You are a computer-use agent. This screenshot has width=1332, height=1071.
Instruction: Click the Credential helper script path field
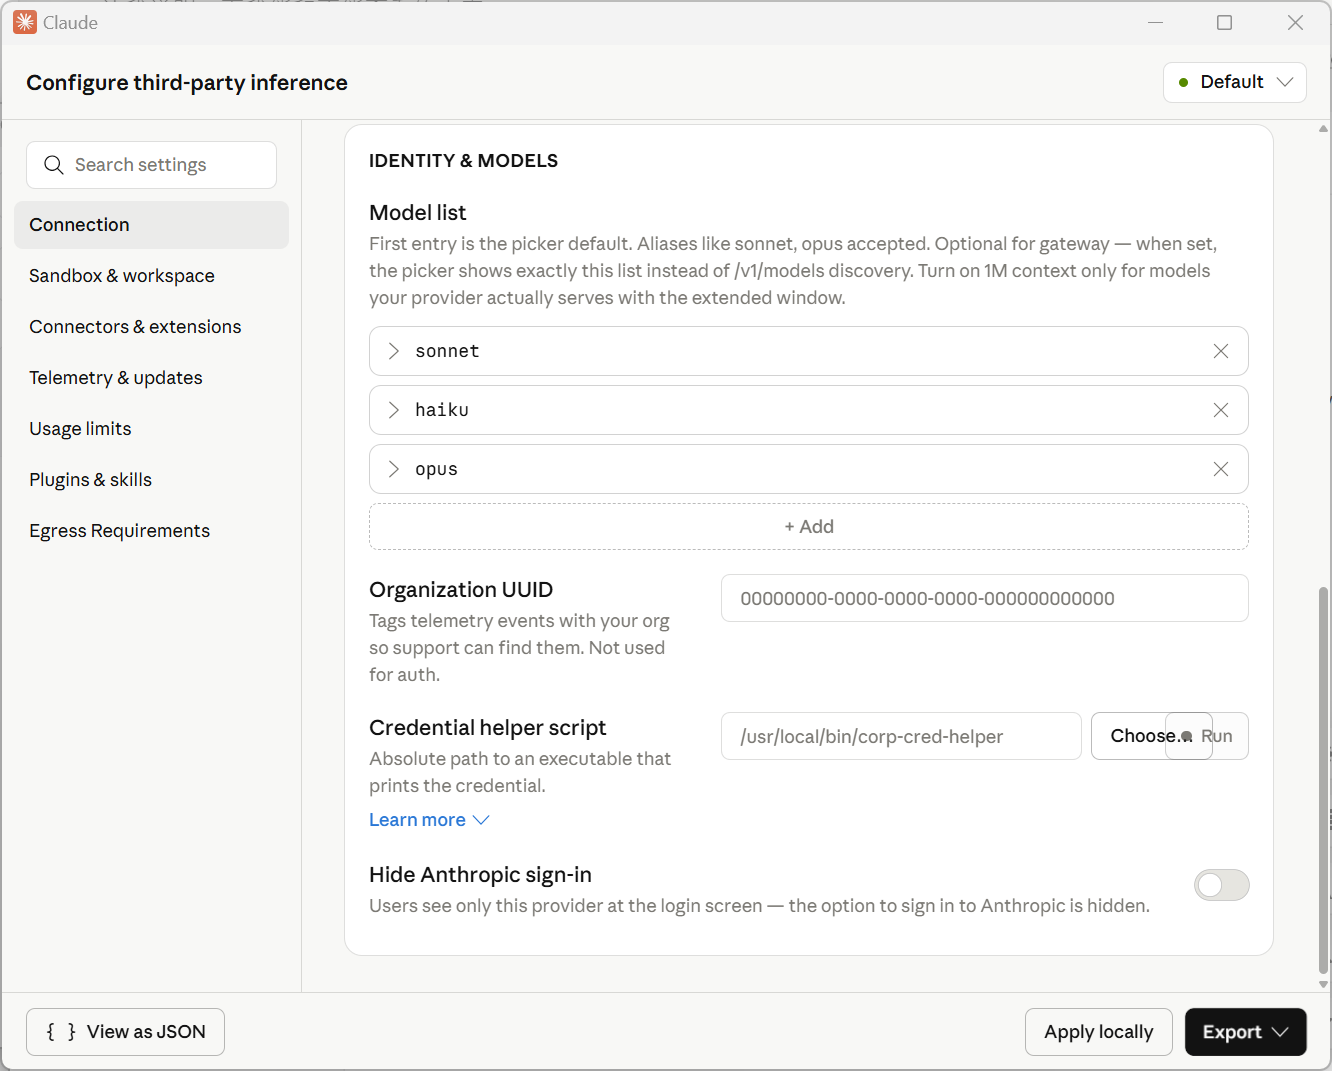coord(901,736)
